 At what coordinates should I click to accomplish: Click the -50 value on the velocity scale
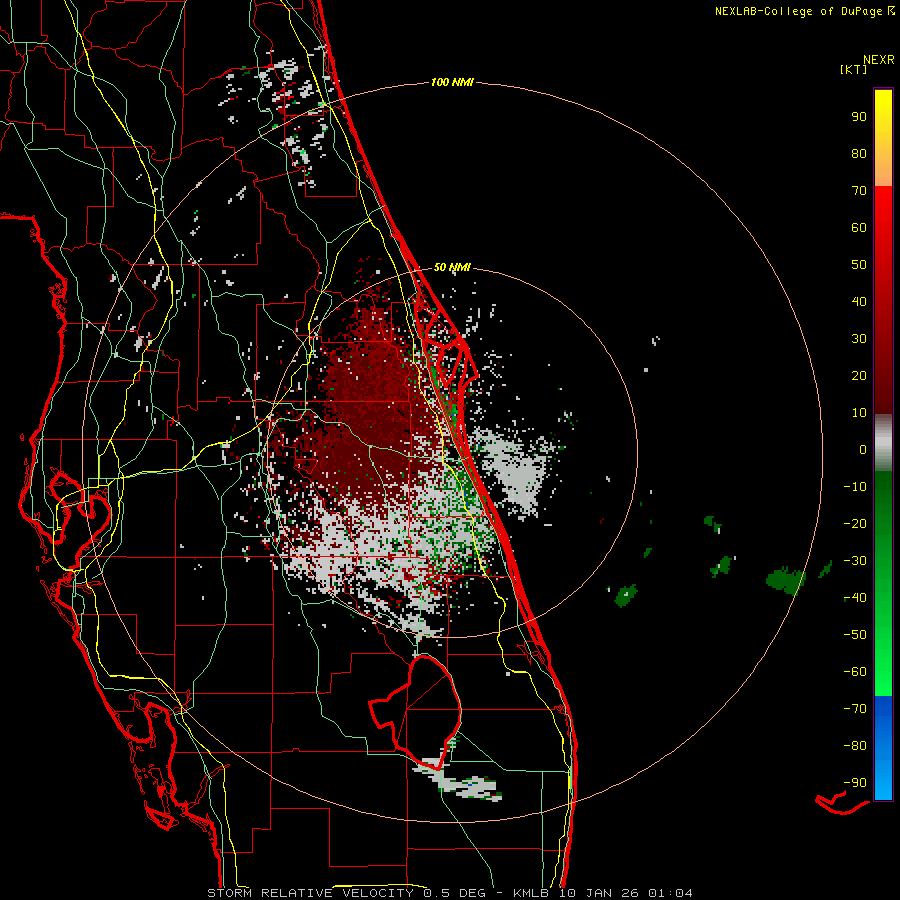click(x=855, y=634)
